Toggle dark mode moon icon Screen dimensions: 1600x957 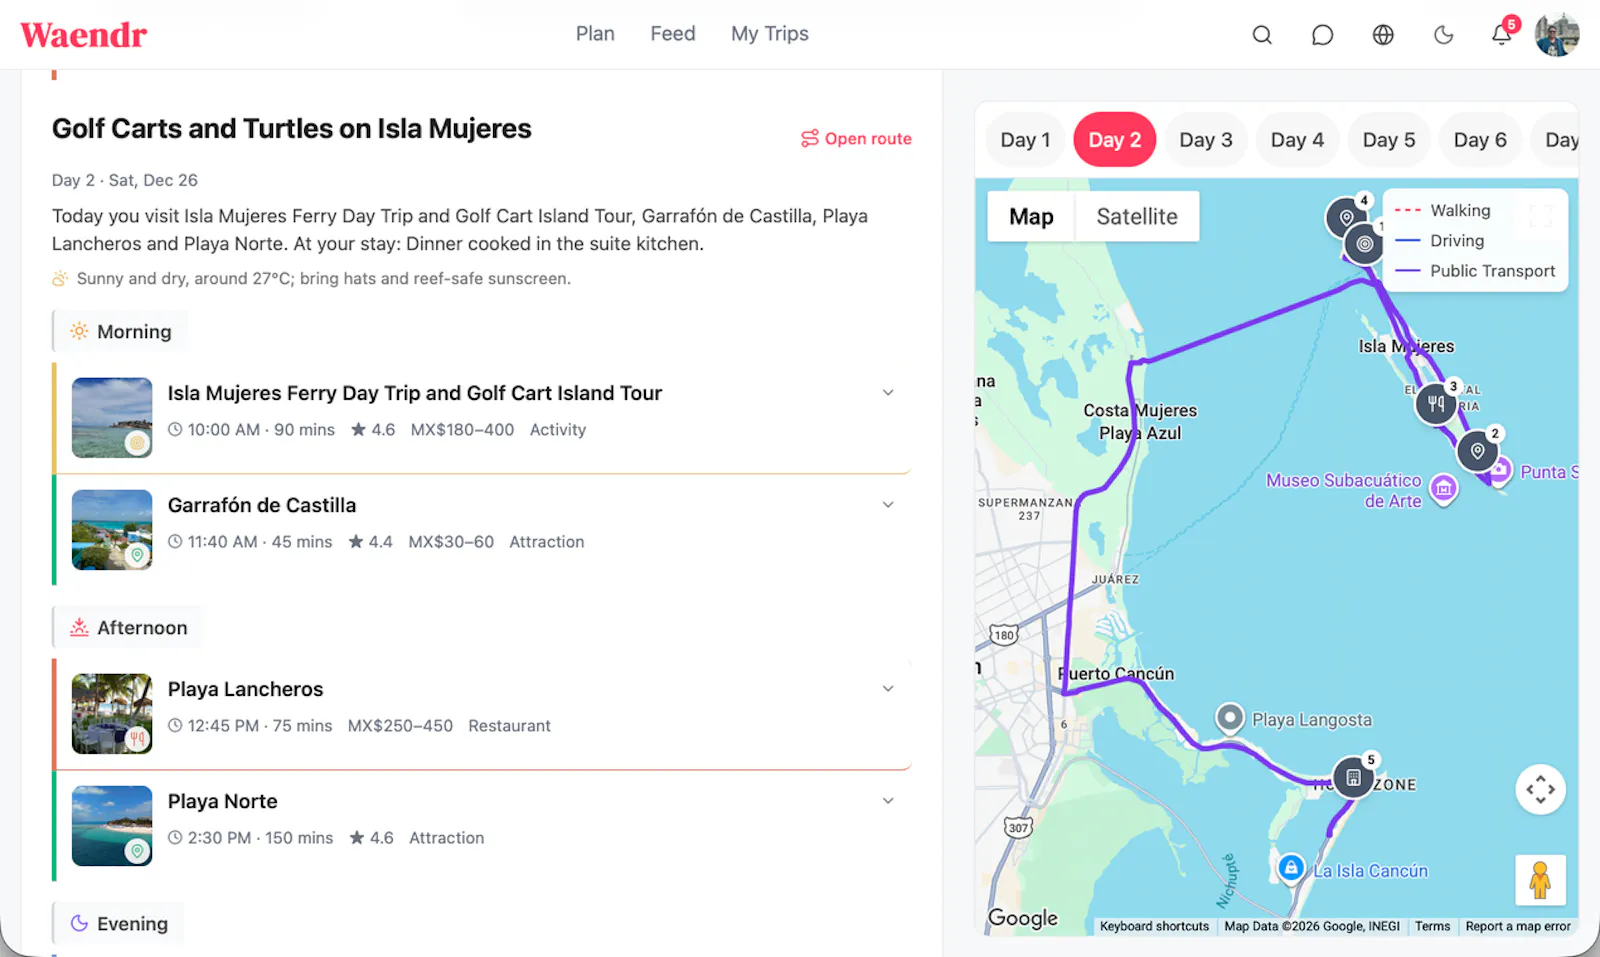(1443, 35)
